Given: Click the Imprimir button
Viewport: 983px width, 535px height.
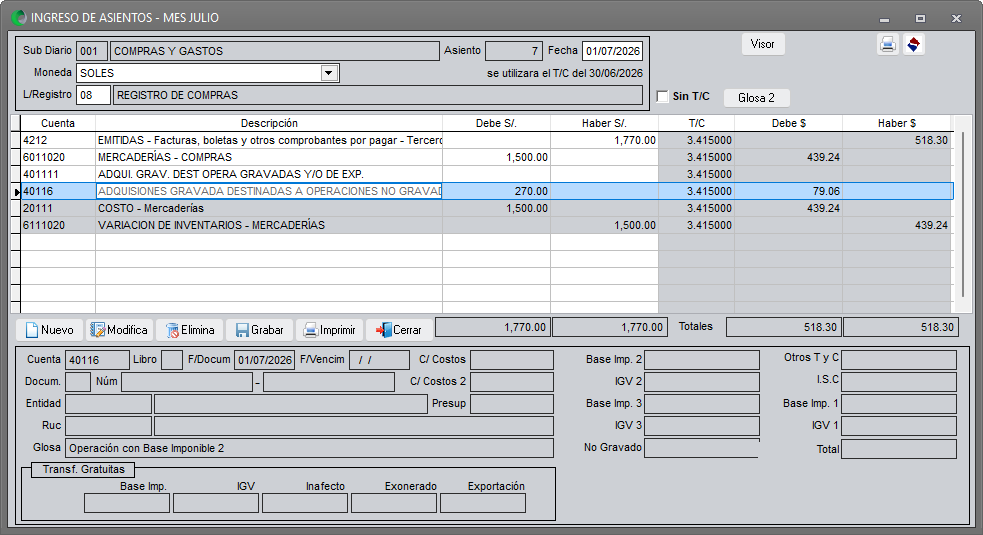Looking at the screenshot, I should [x=330, y=330].
